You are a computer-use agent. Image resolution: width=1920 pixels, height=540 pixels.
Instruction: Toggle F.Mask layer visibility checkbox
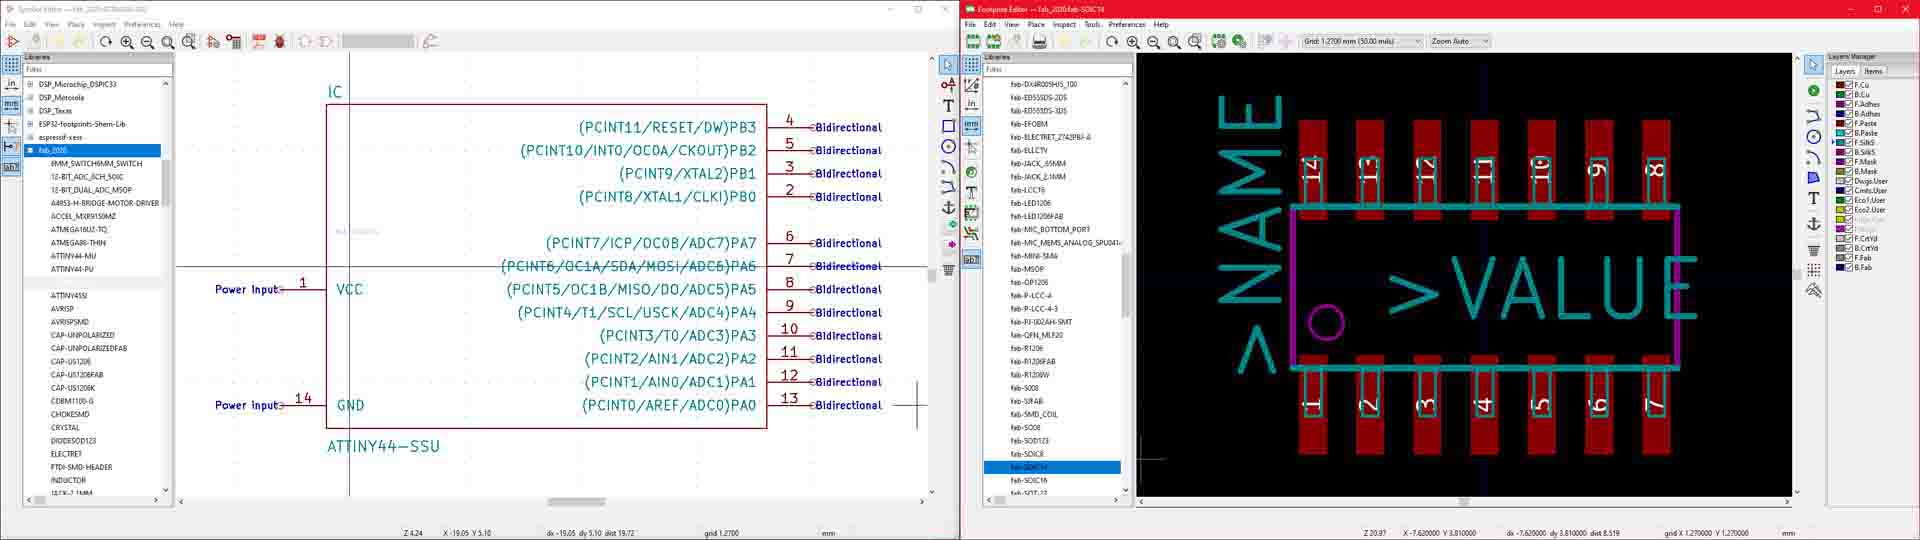click(1849, 162)
